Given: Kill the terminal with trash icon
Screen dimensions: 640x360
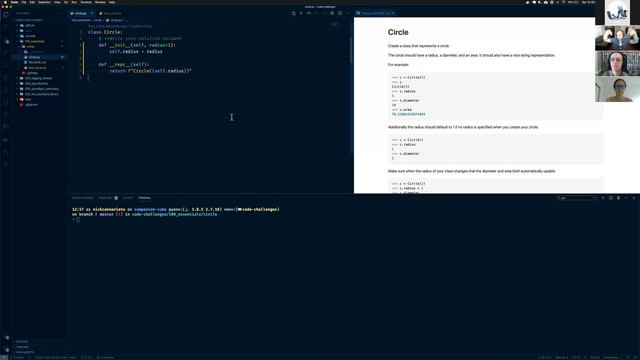Looking at the screenshot, I should (x=618, y=198).
